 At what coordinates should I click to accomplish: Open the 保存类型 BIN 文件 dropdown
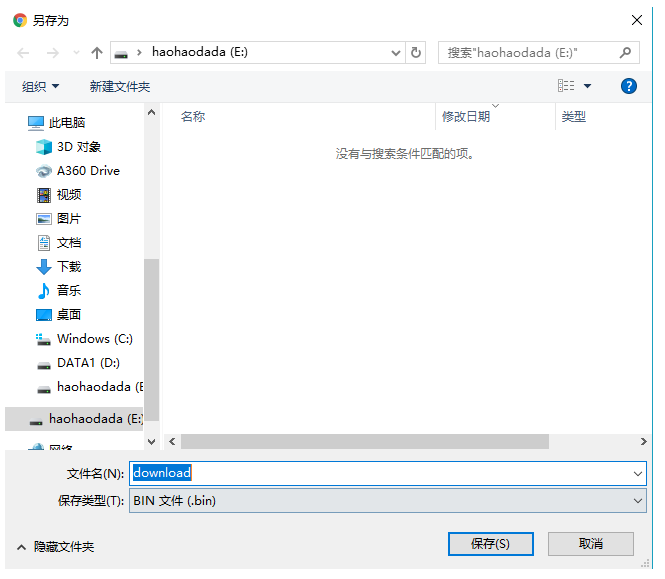[388, 501]
